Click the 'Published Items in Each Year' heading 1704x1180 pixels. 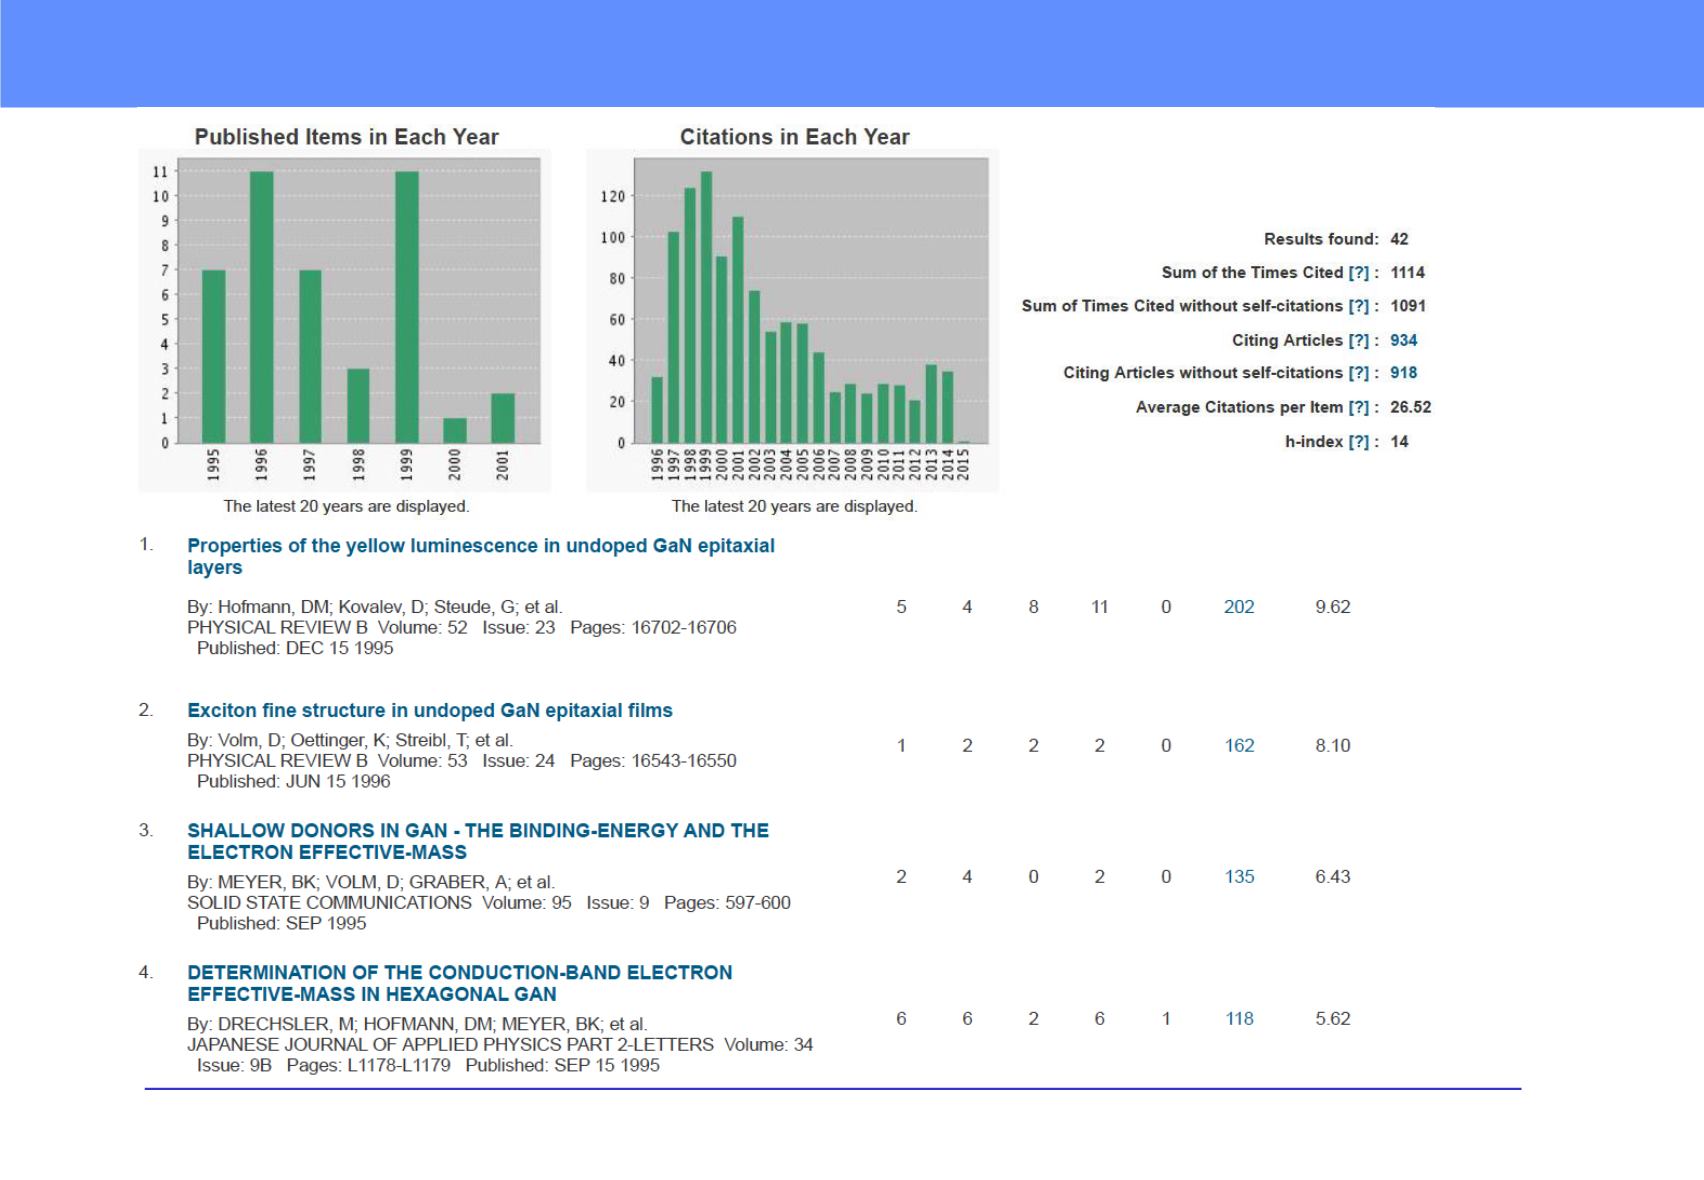click(x=346, y=137)
